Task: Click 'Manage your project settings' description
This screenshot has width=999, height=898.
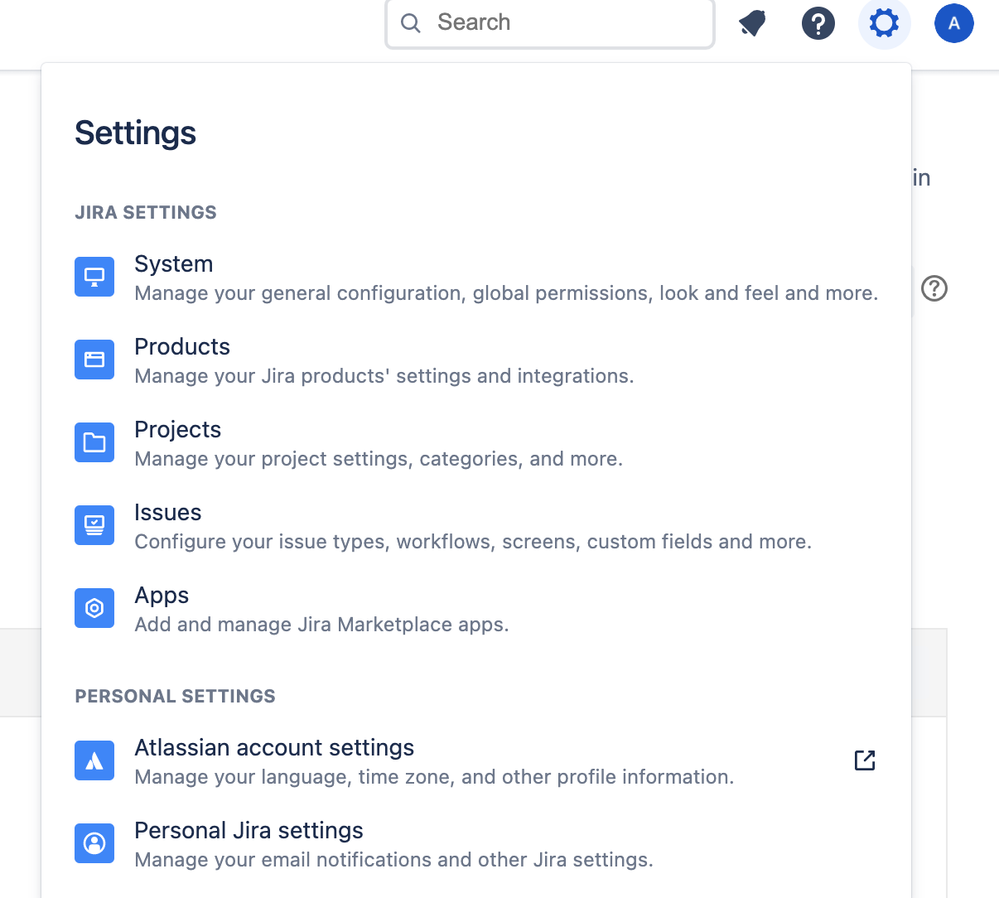Action: [x=378, y=459]
